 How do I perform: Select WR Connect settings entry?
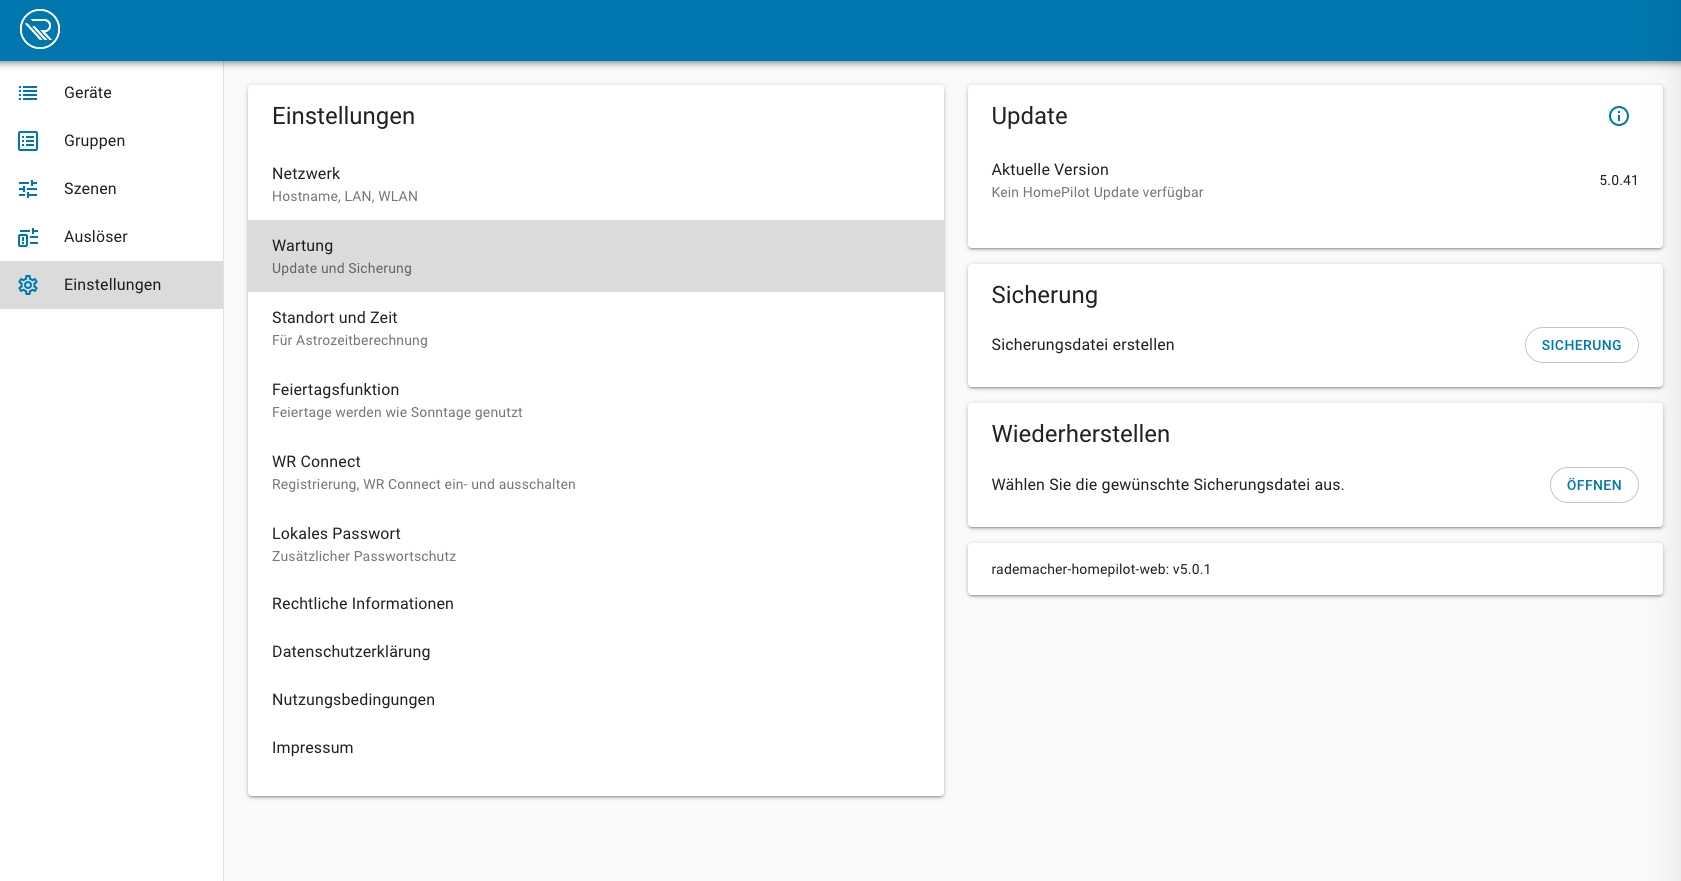(595, 472)
